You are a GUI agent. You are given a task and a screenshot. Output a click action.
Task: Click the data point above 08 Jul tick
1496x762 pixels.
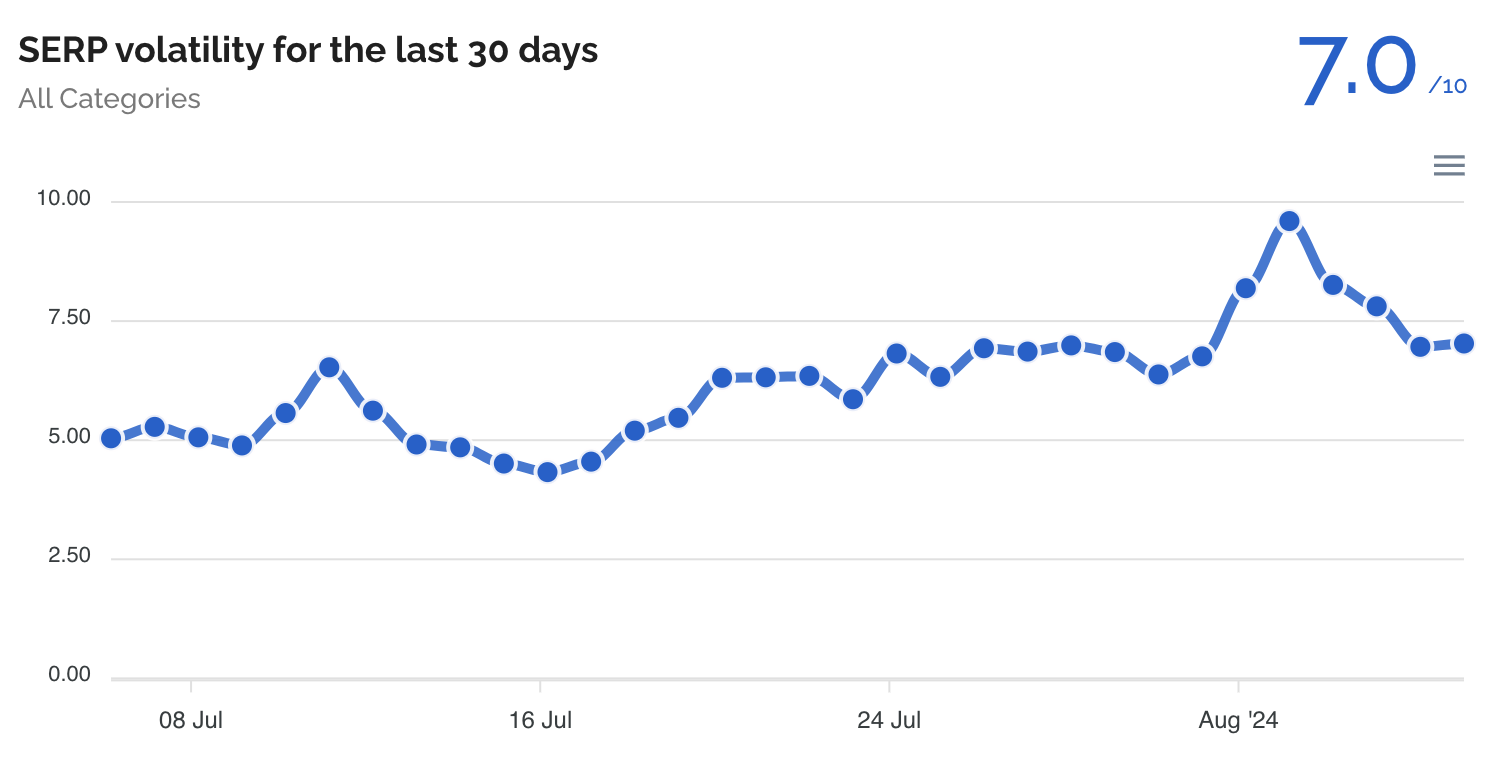tap(198, 437)
